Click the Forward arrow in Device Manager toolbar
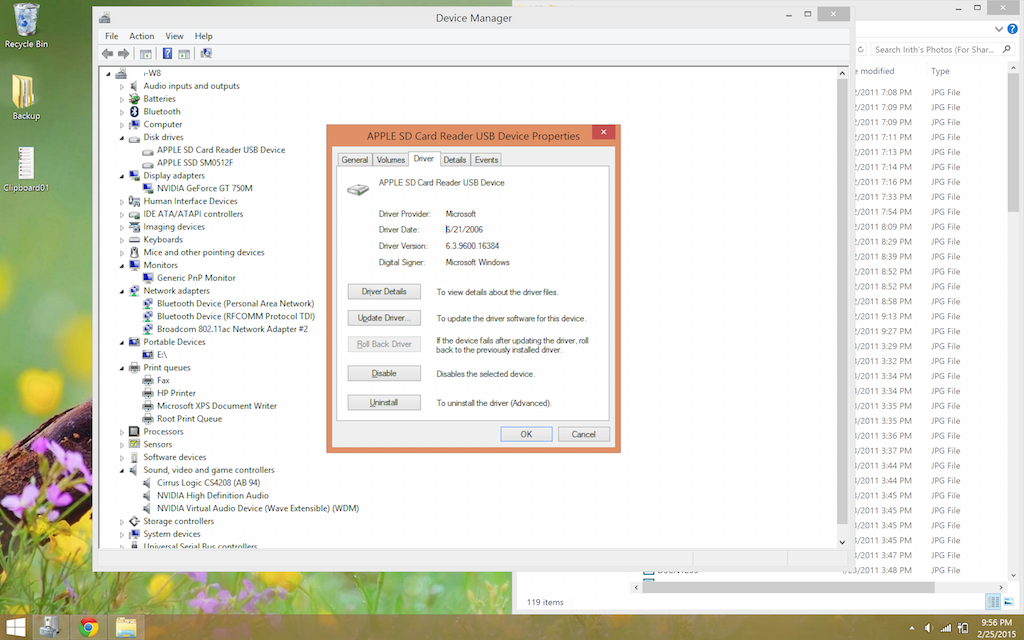 pos(123,54)
